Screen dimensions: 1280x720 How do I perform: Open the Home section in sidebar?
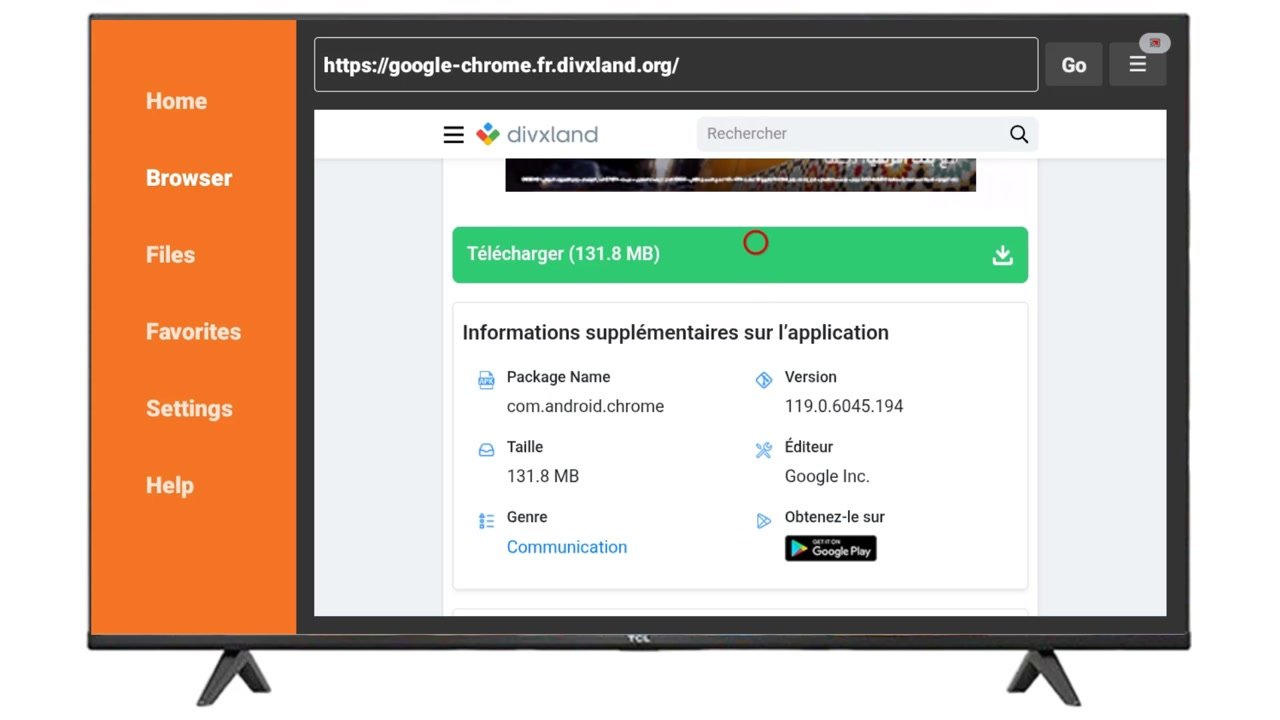click(x=176, y=101)
